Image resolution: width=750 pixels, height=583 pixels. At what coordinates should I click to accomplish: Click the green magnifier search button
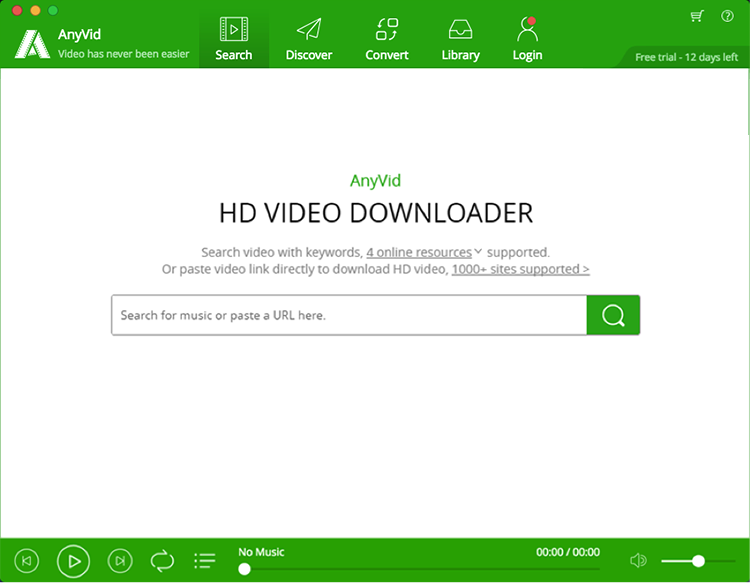(613, 315)
